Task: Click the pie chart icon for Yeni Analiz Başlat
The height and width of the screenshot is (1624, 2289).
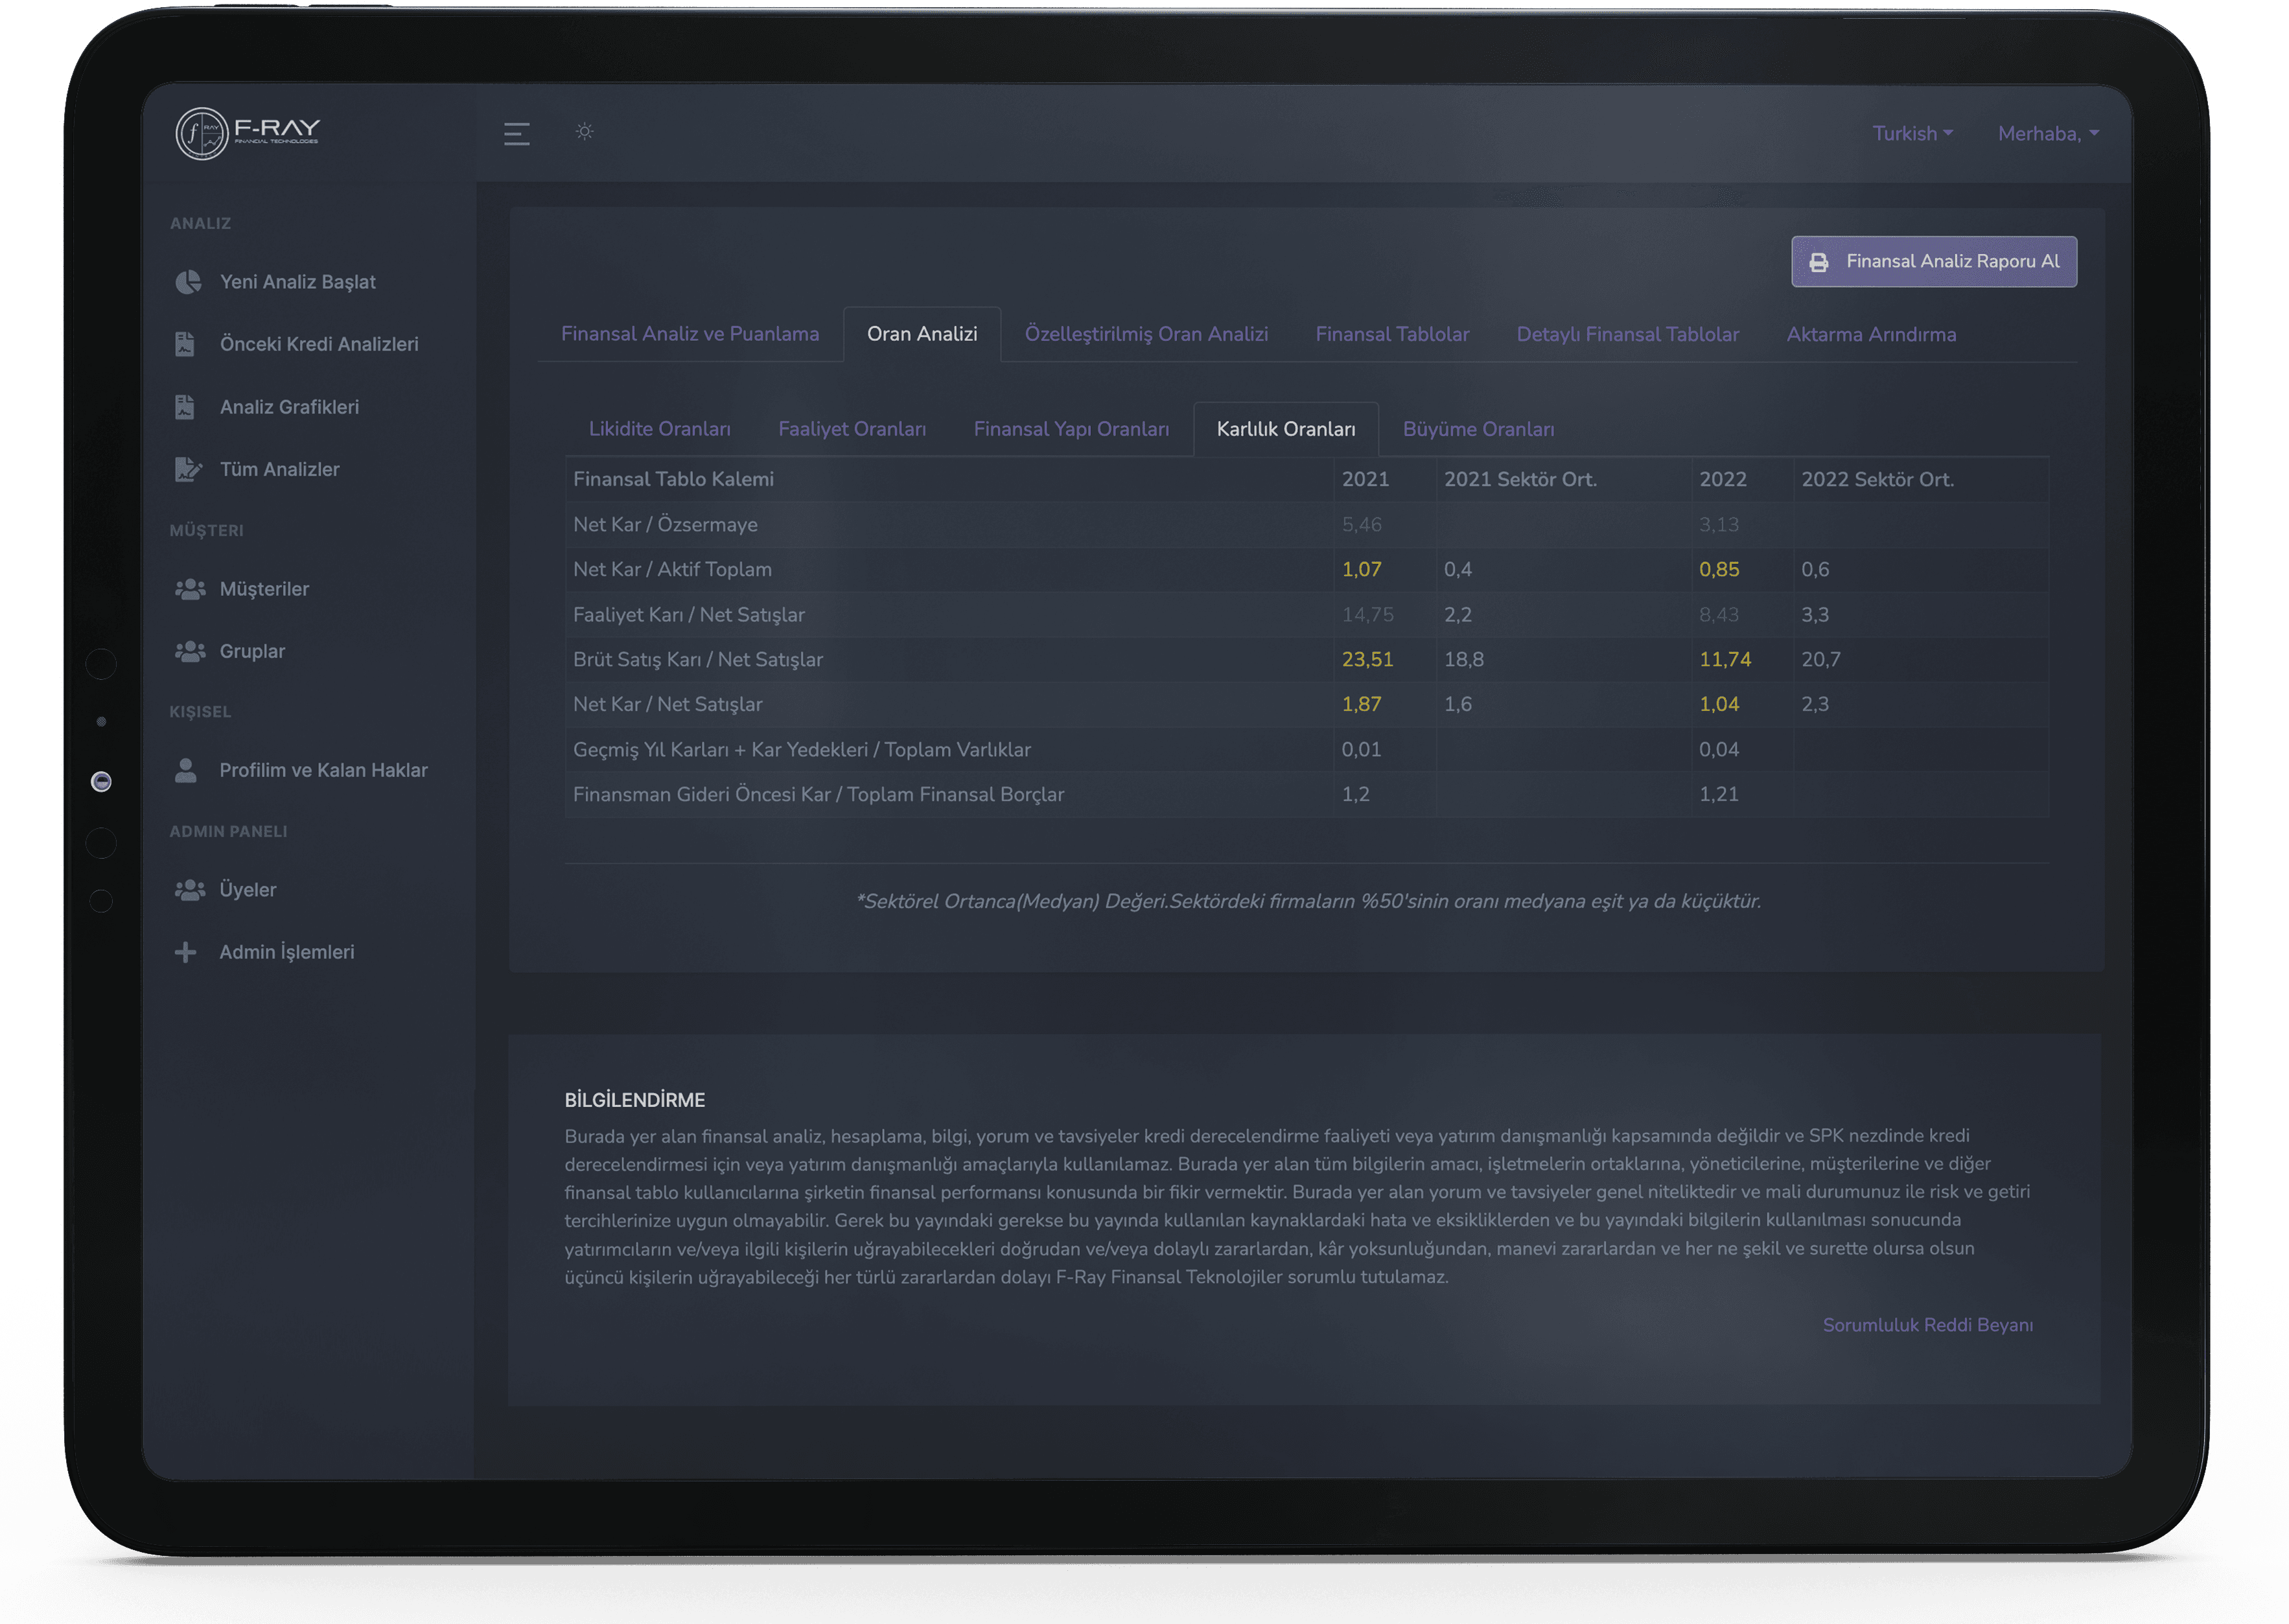Action: tap(187, 282)
